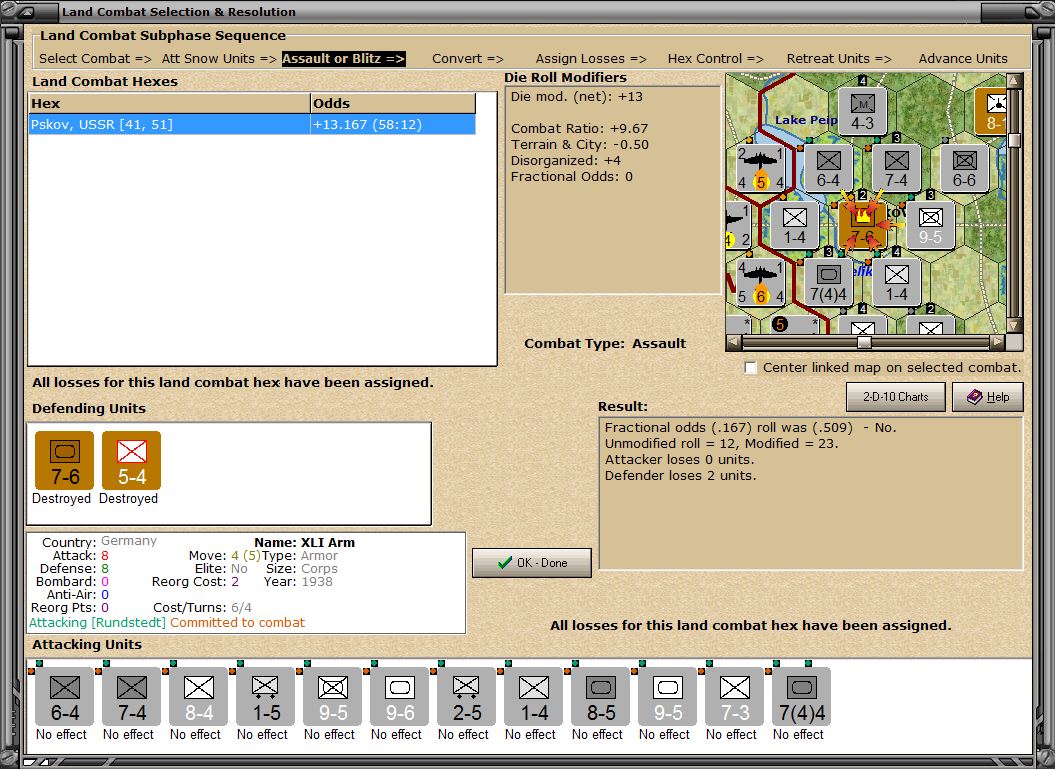Click the Name: XLI Arm unit label

pos(304,542)
